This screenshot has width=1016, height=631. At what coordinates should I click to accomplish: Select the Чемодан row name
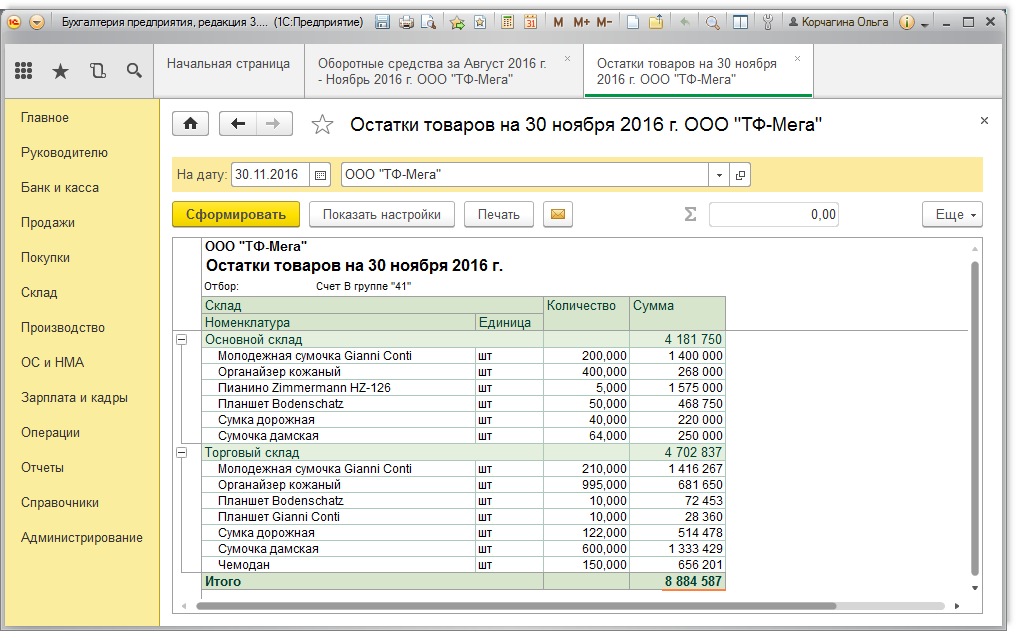point(244,565)
